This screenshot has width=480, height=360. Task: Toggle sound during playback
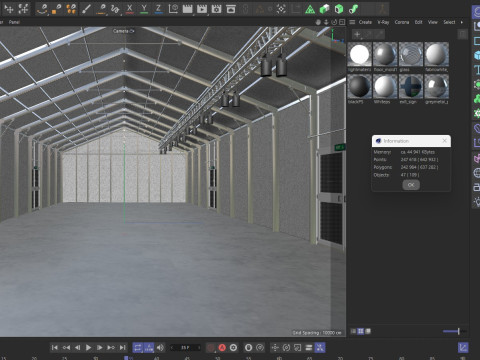pos(160,348)
